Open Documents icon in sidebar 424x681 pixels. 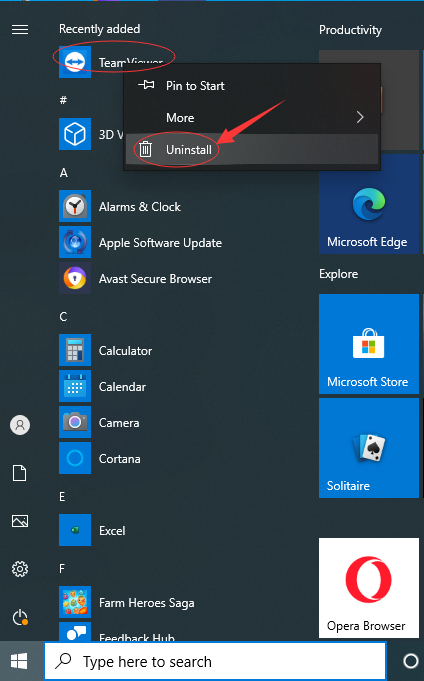(20, 473)
